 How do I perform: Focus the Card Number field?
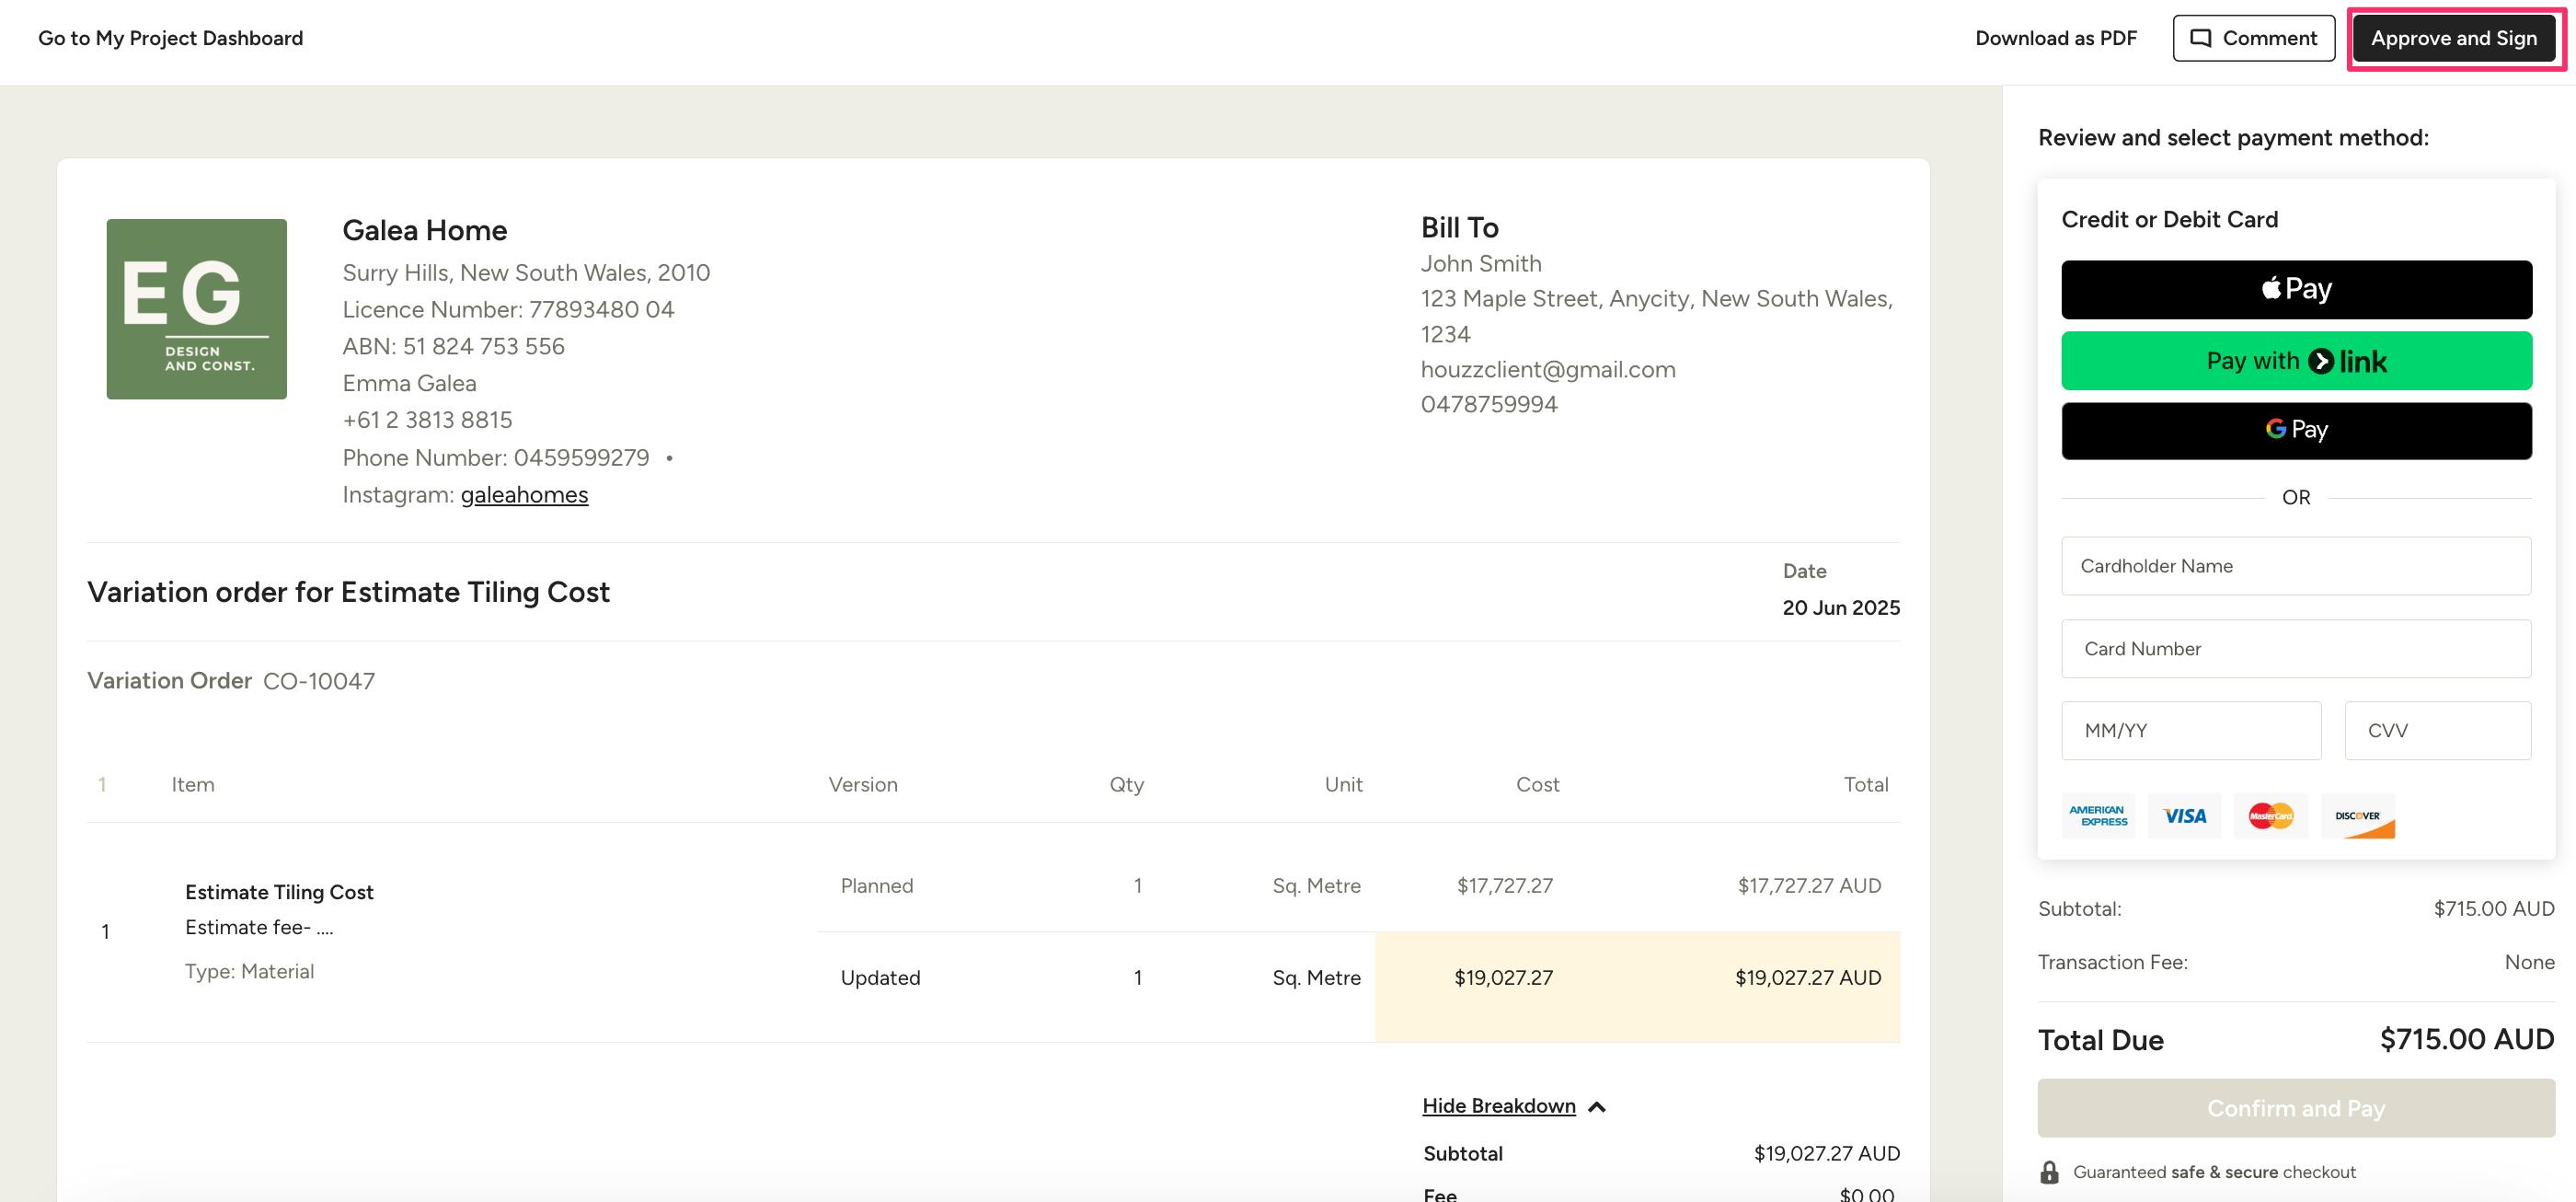pos(2296,649)
